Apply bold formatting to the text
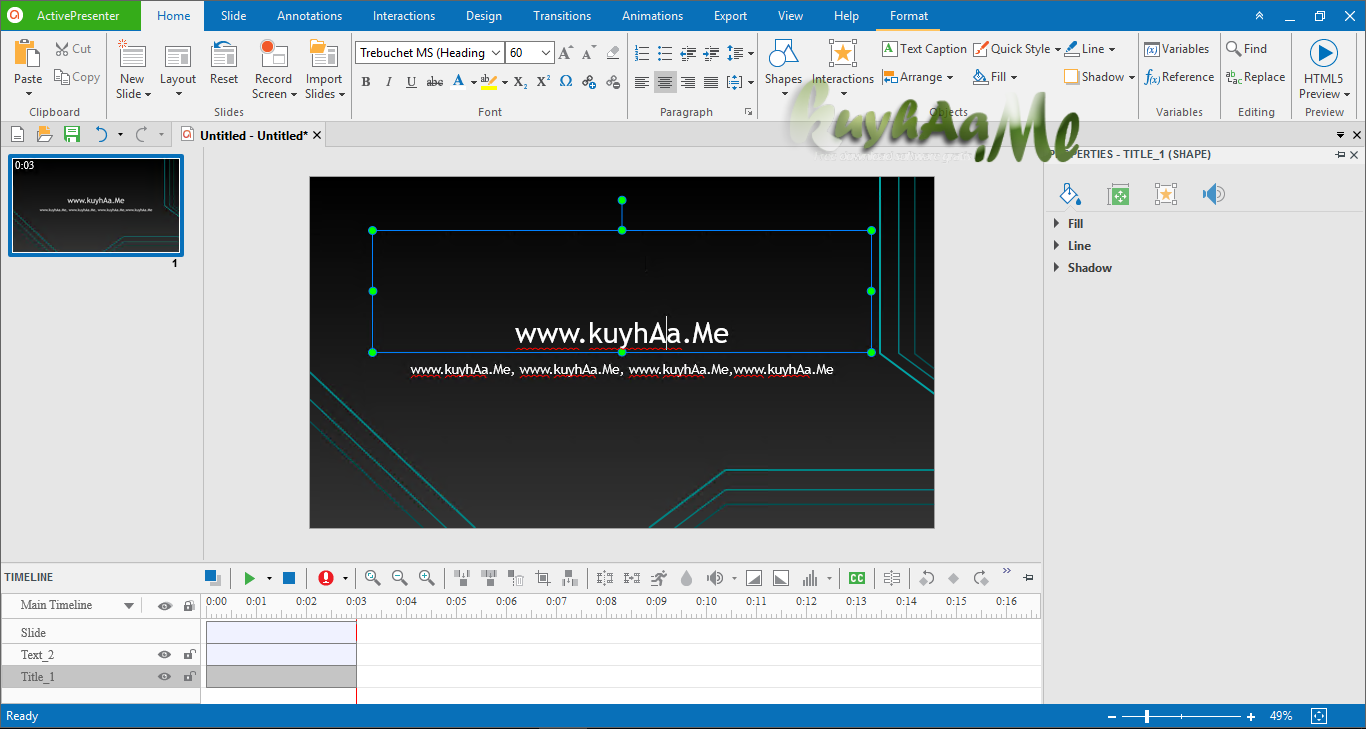This screenshot has height=729, width=1366. tap(365, 82)
